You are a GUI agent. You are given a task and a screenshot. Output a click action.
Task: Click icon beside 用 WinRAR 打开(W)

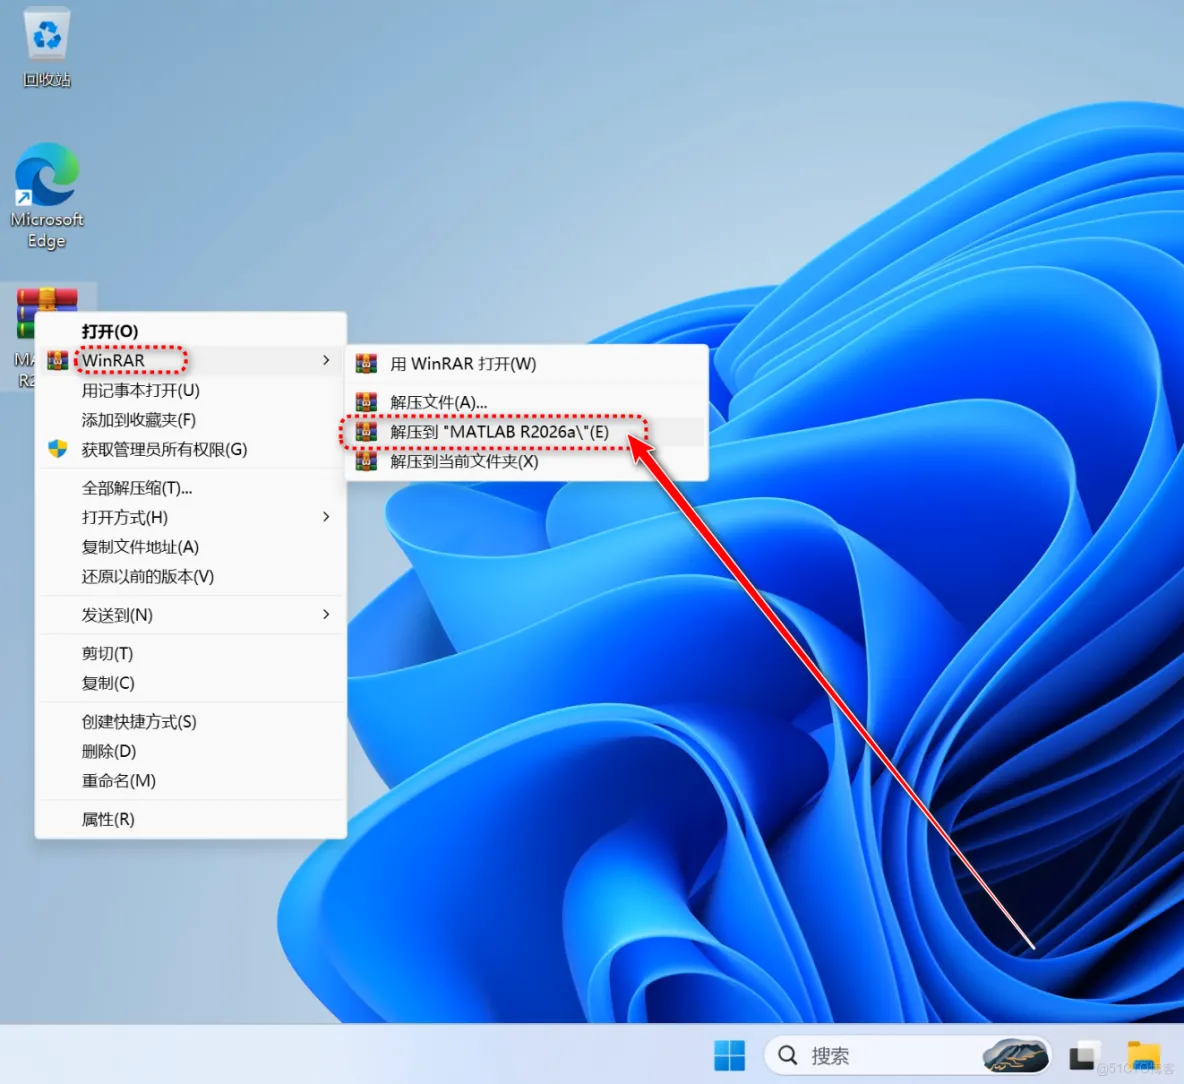point(366,364)
